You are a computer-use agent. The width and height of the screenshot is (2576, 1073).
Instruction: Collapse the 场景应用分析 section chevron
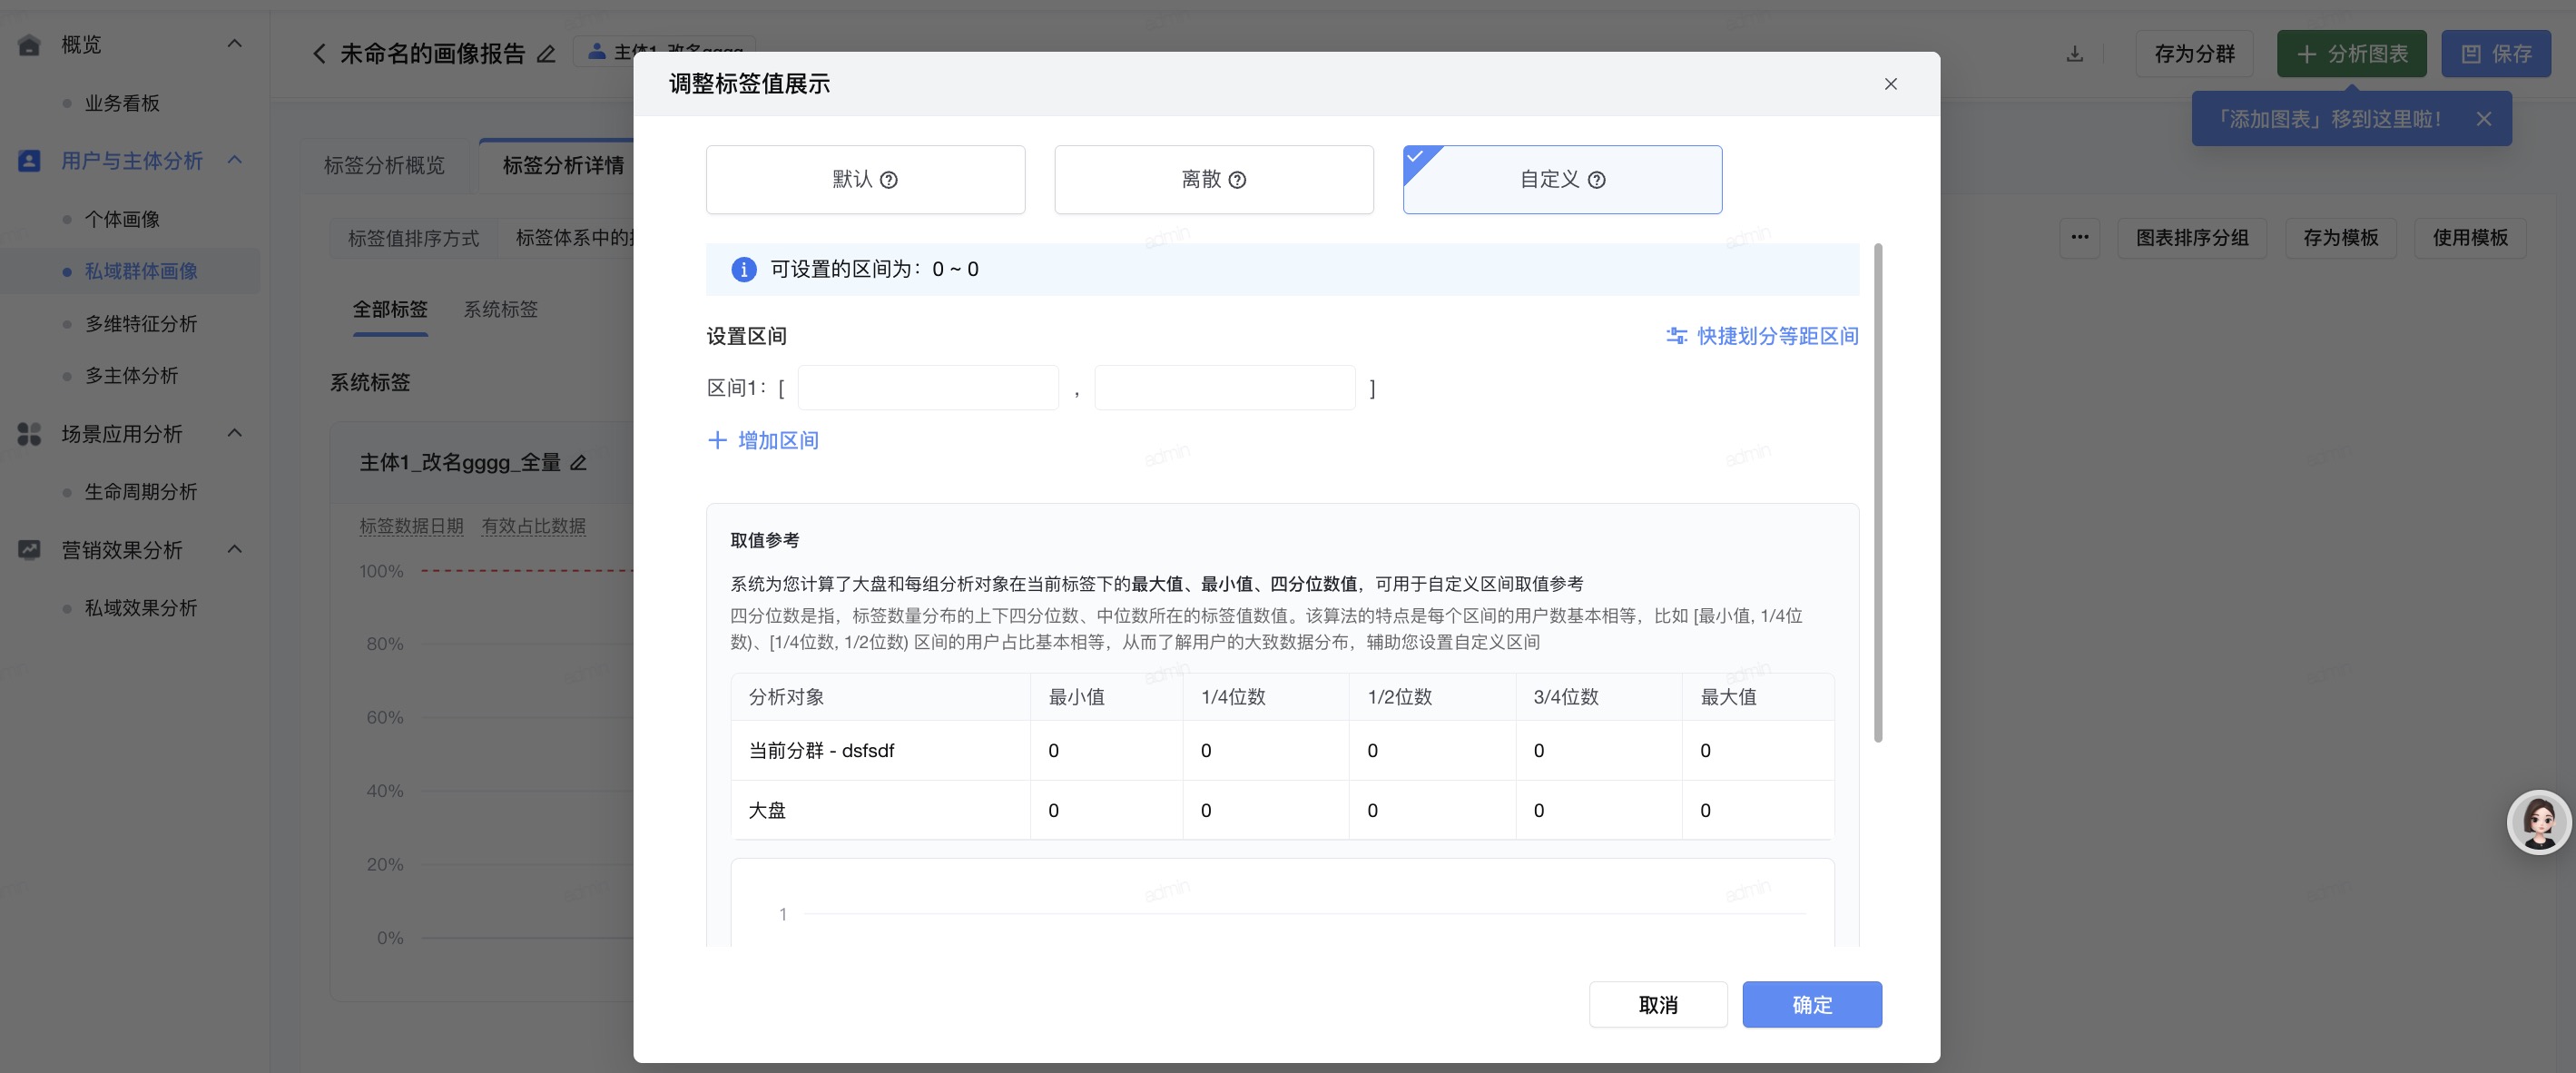pos(234,433)
